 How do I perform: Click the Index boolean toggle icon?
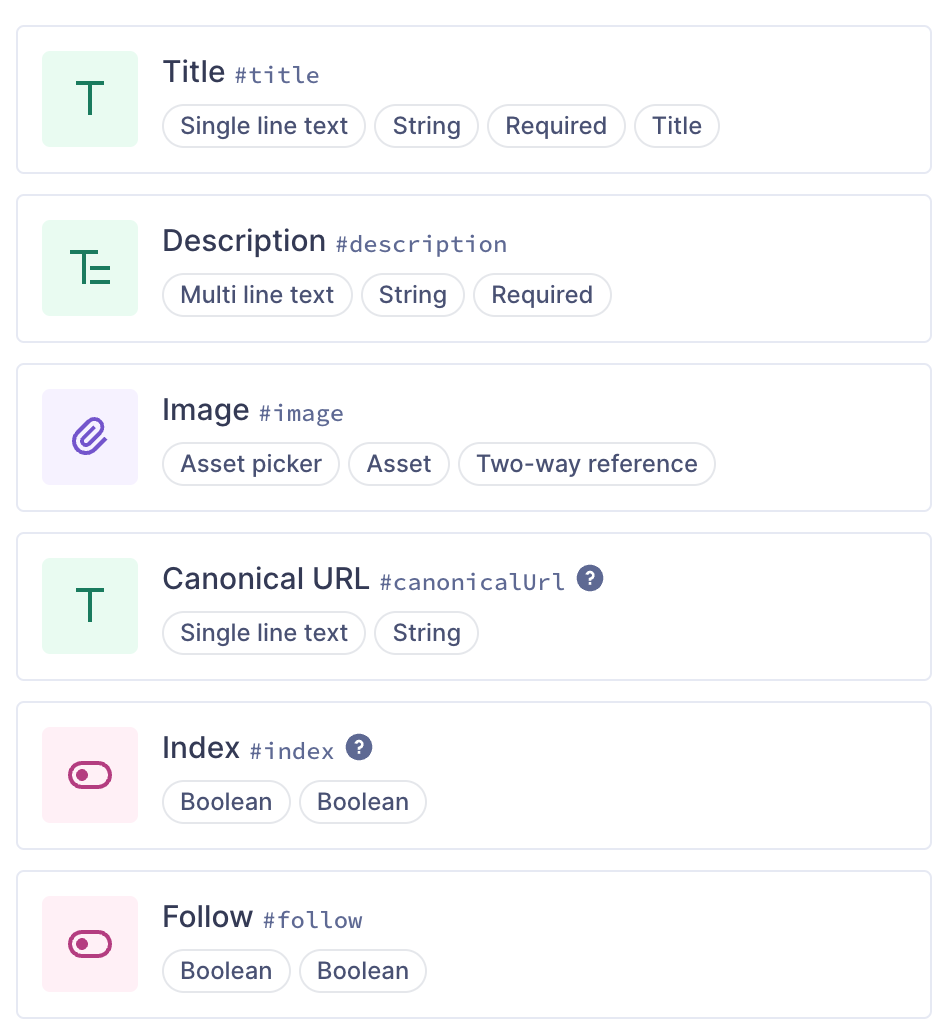click(x=90, y=775)
